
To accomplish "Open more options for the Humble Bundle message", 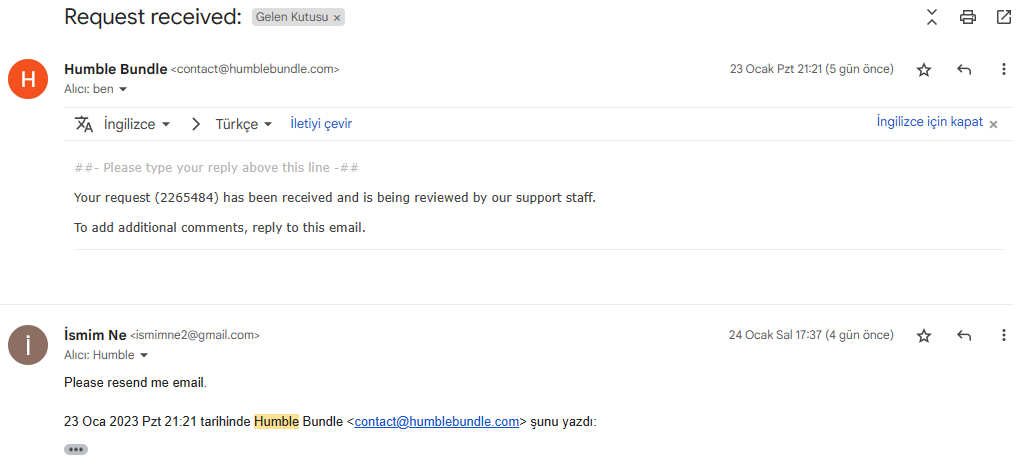I will coord(1003,70).
